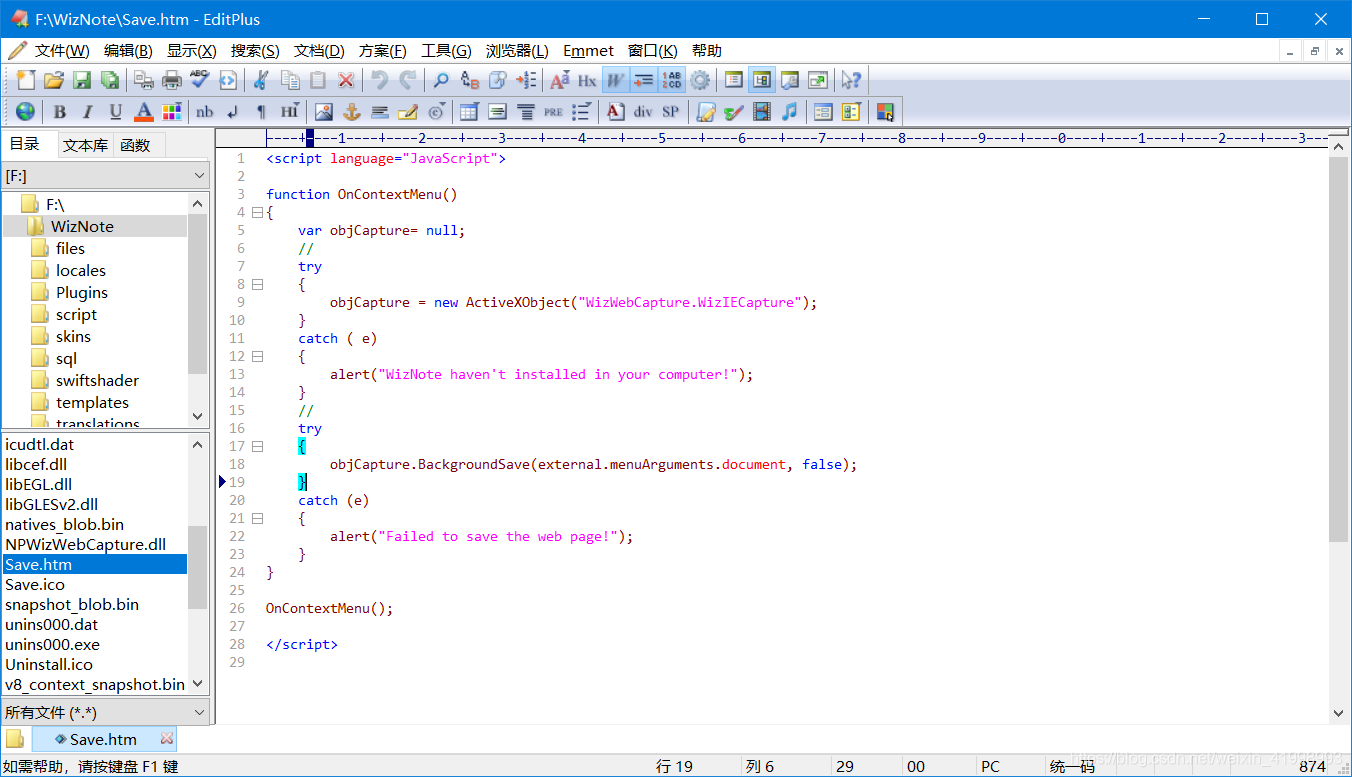The image size is (1352, 777).
Task: Click the Open file folder icon
Action: click(54, 81)
